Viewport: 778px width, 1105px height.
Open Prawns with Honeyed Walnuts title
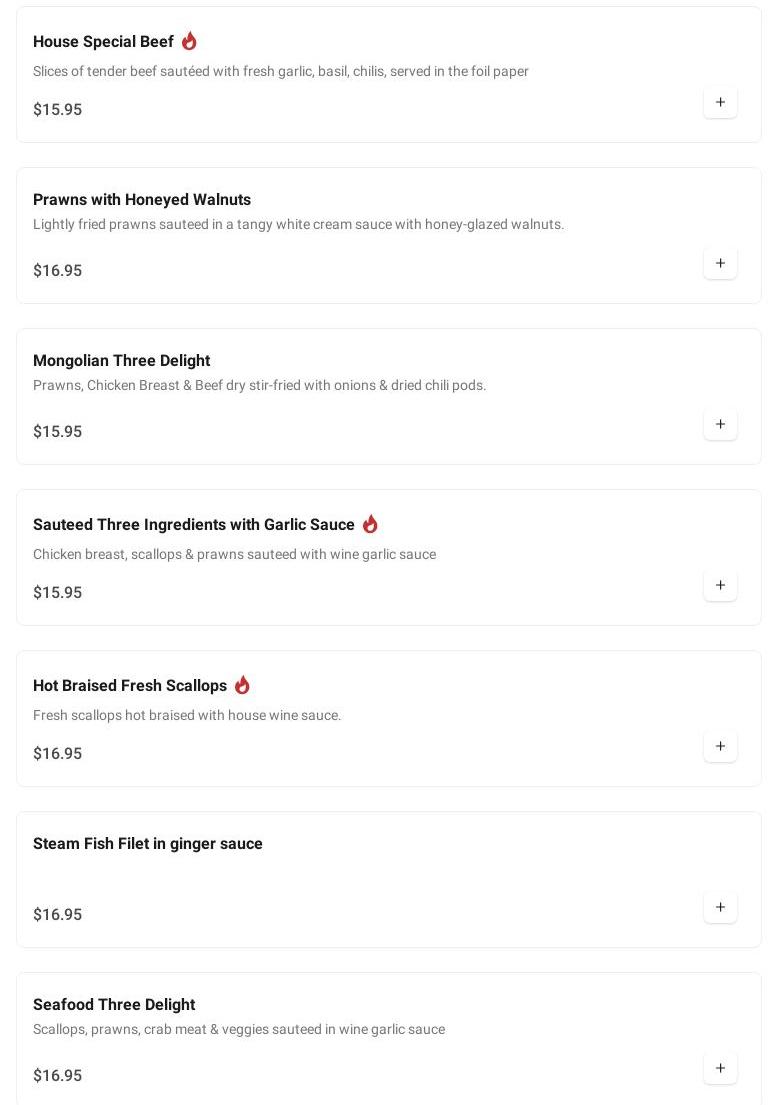click(x=142, y=200)
